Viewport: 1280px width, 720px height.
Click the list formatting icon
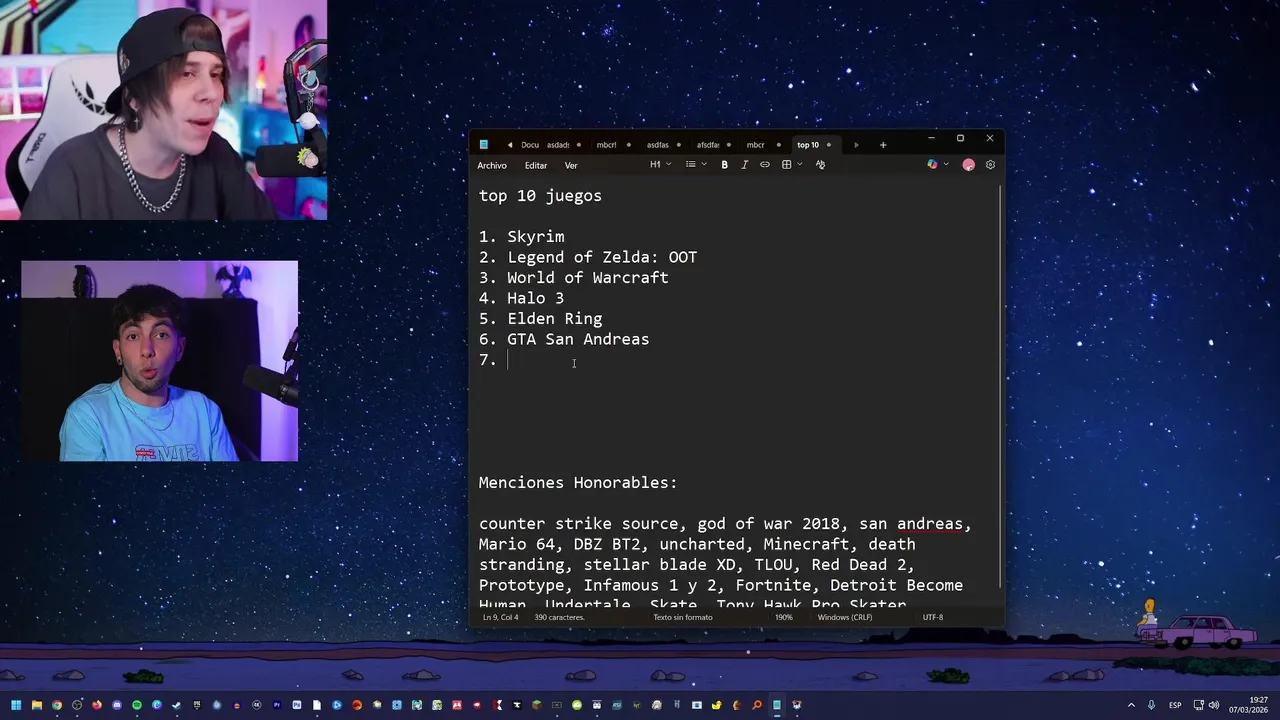[690, 165]
